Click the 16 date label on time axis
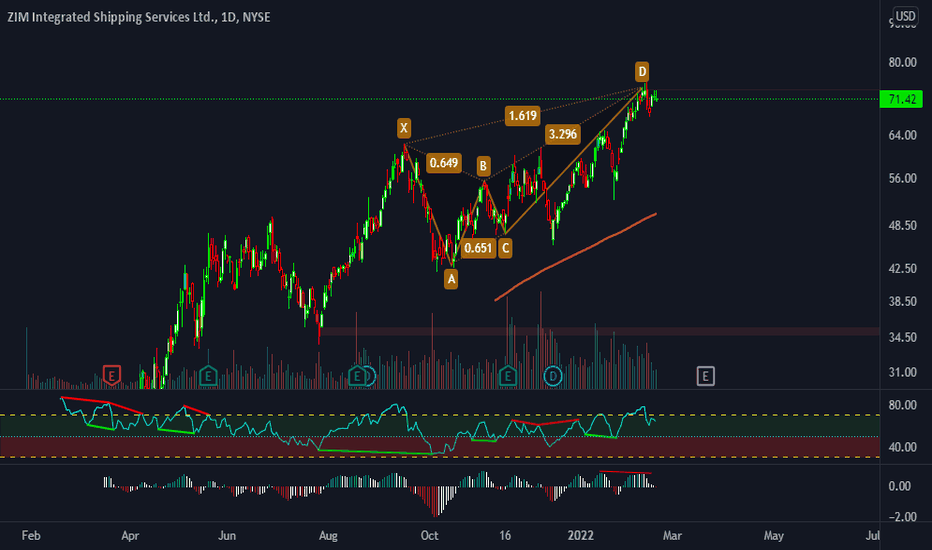 point(505,536)
